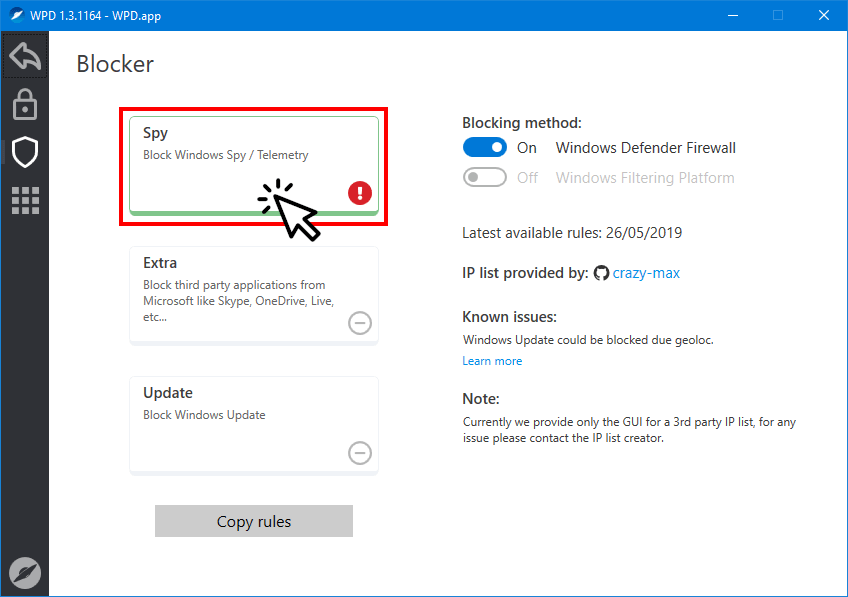Screen dimensions: 848x597
Task: Click 'Windows Update could be blocked due geoloc.' text
Action: (x=588, y=340)
